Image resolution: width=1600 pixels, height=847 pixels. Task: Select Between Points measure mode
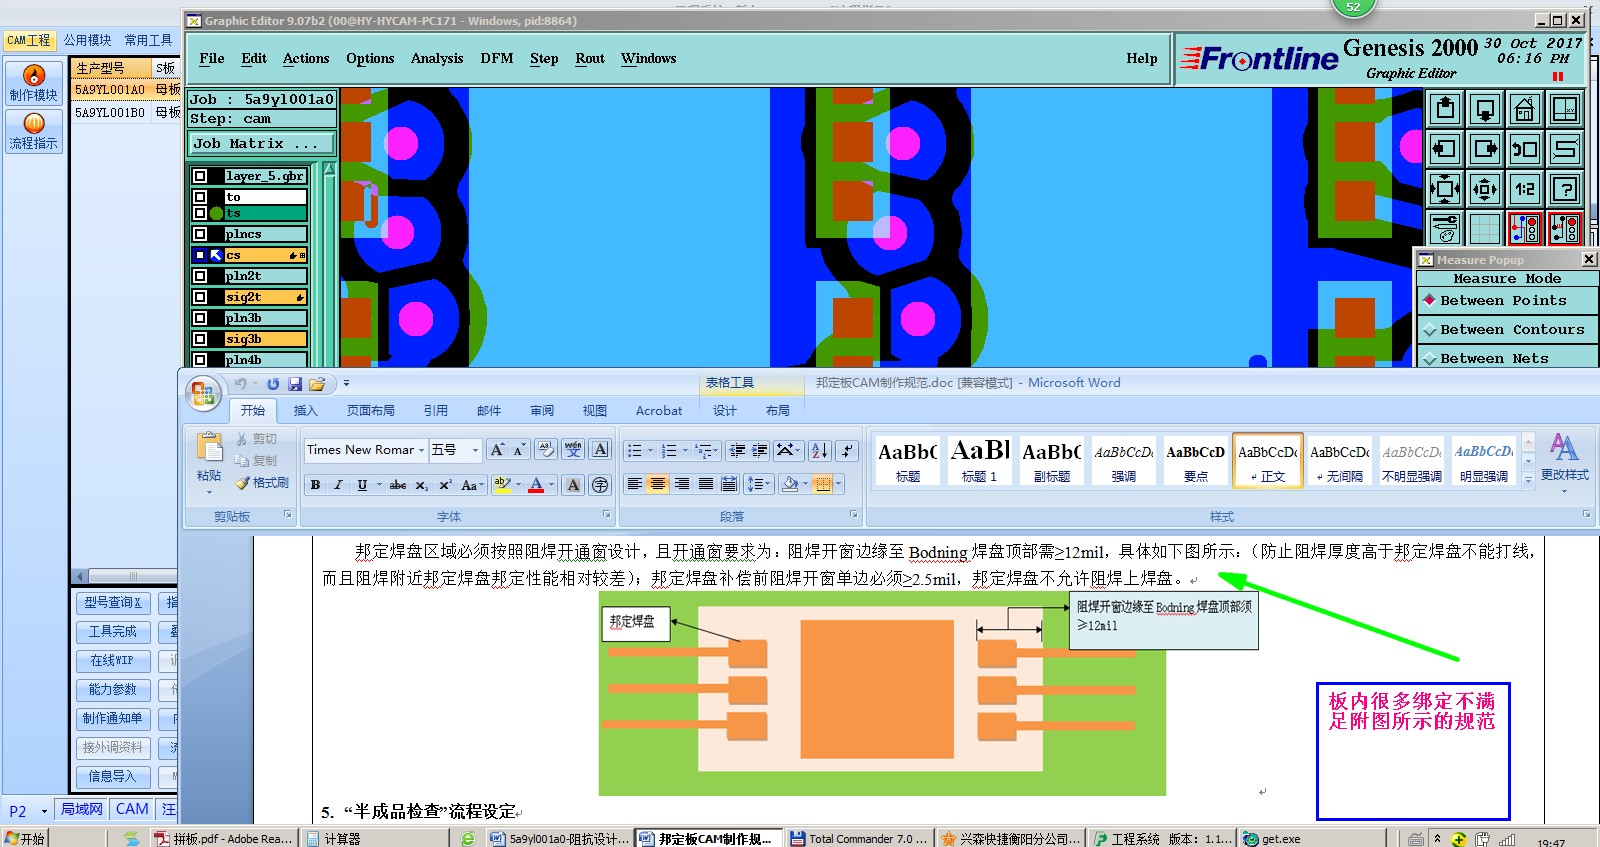pyautogui.click(x=1507, y=300)
